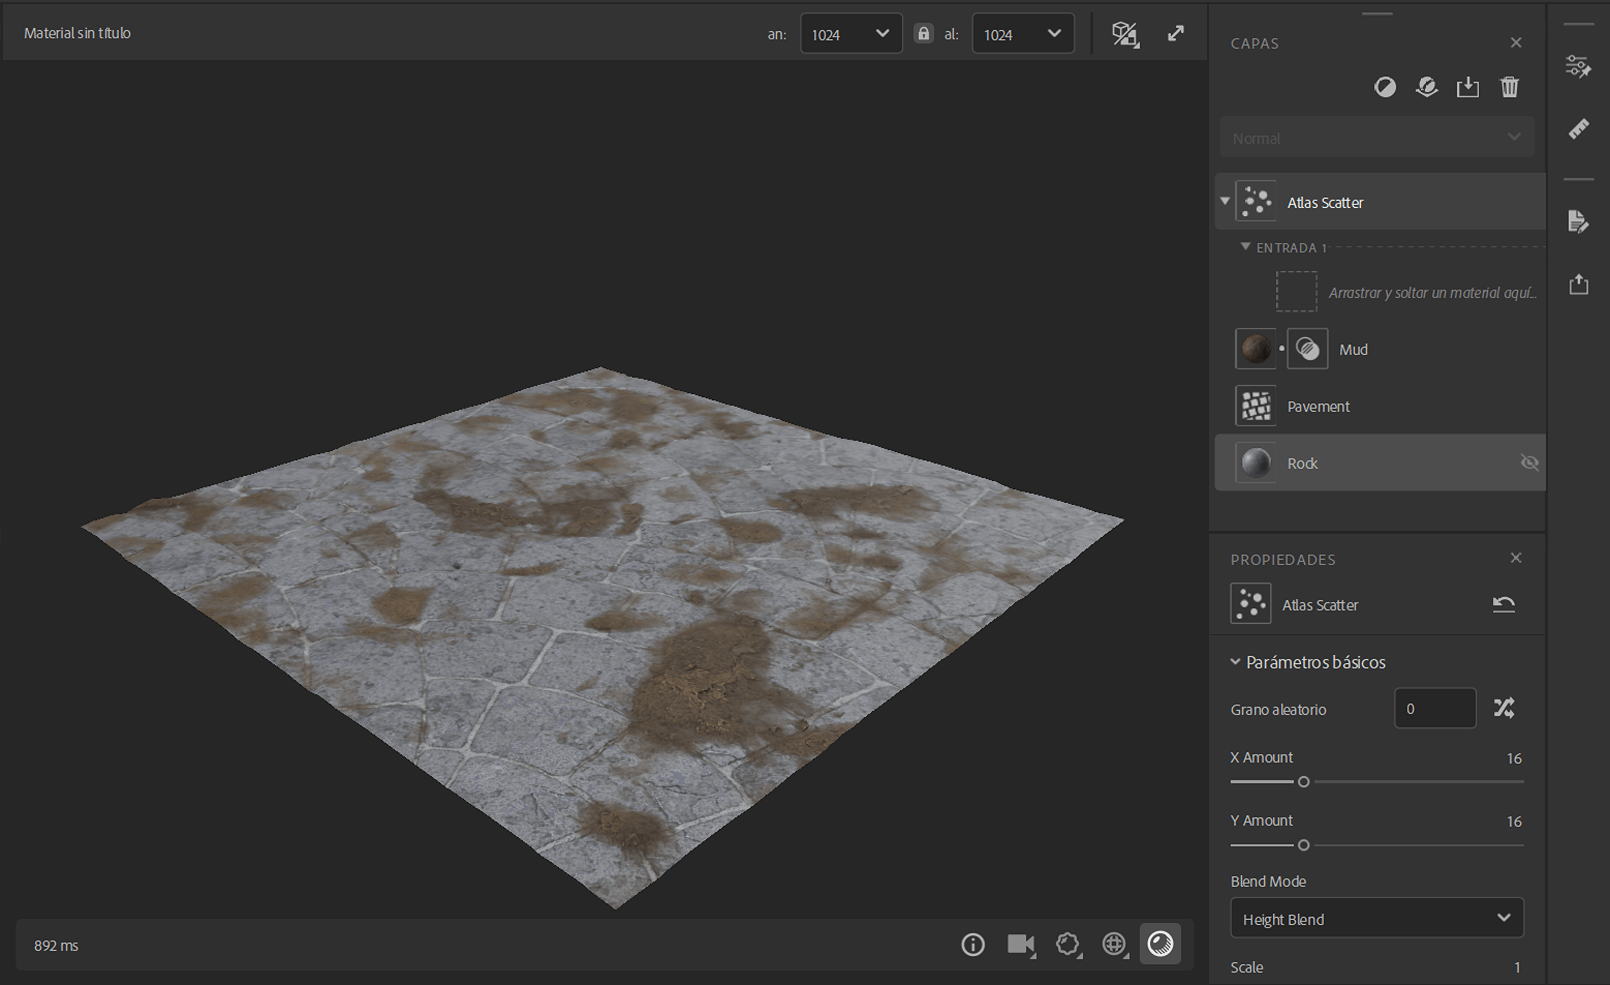Open the share/export icon in right sidebar
The height and width of the screenshot is (985, 1610).
1579,285
